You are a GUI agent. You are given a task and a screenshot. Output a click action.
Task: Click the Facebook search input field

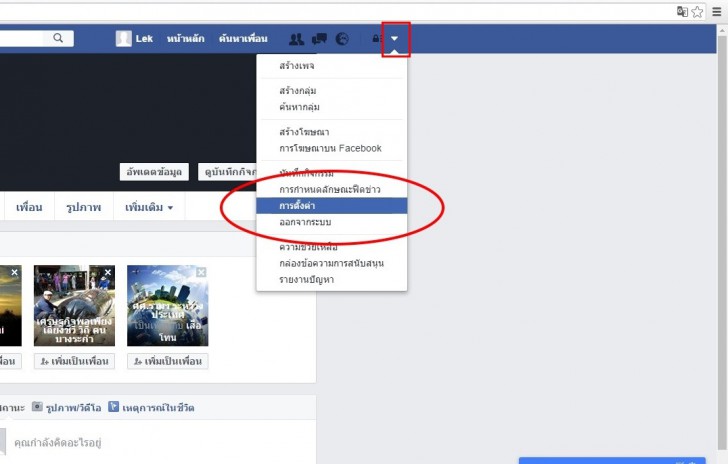tap(23, 38)
